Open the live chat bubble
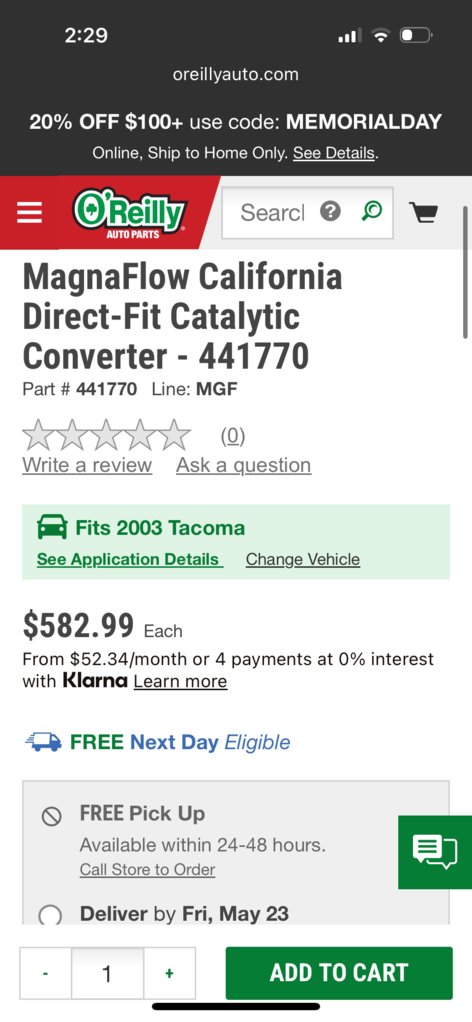Viewport: 472px width, 1022px height. tap(435, 852)
